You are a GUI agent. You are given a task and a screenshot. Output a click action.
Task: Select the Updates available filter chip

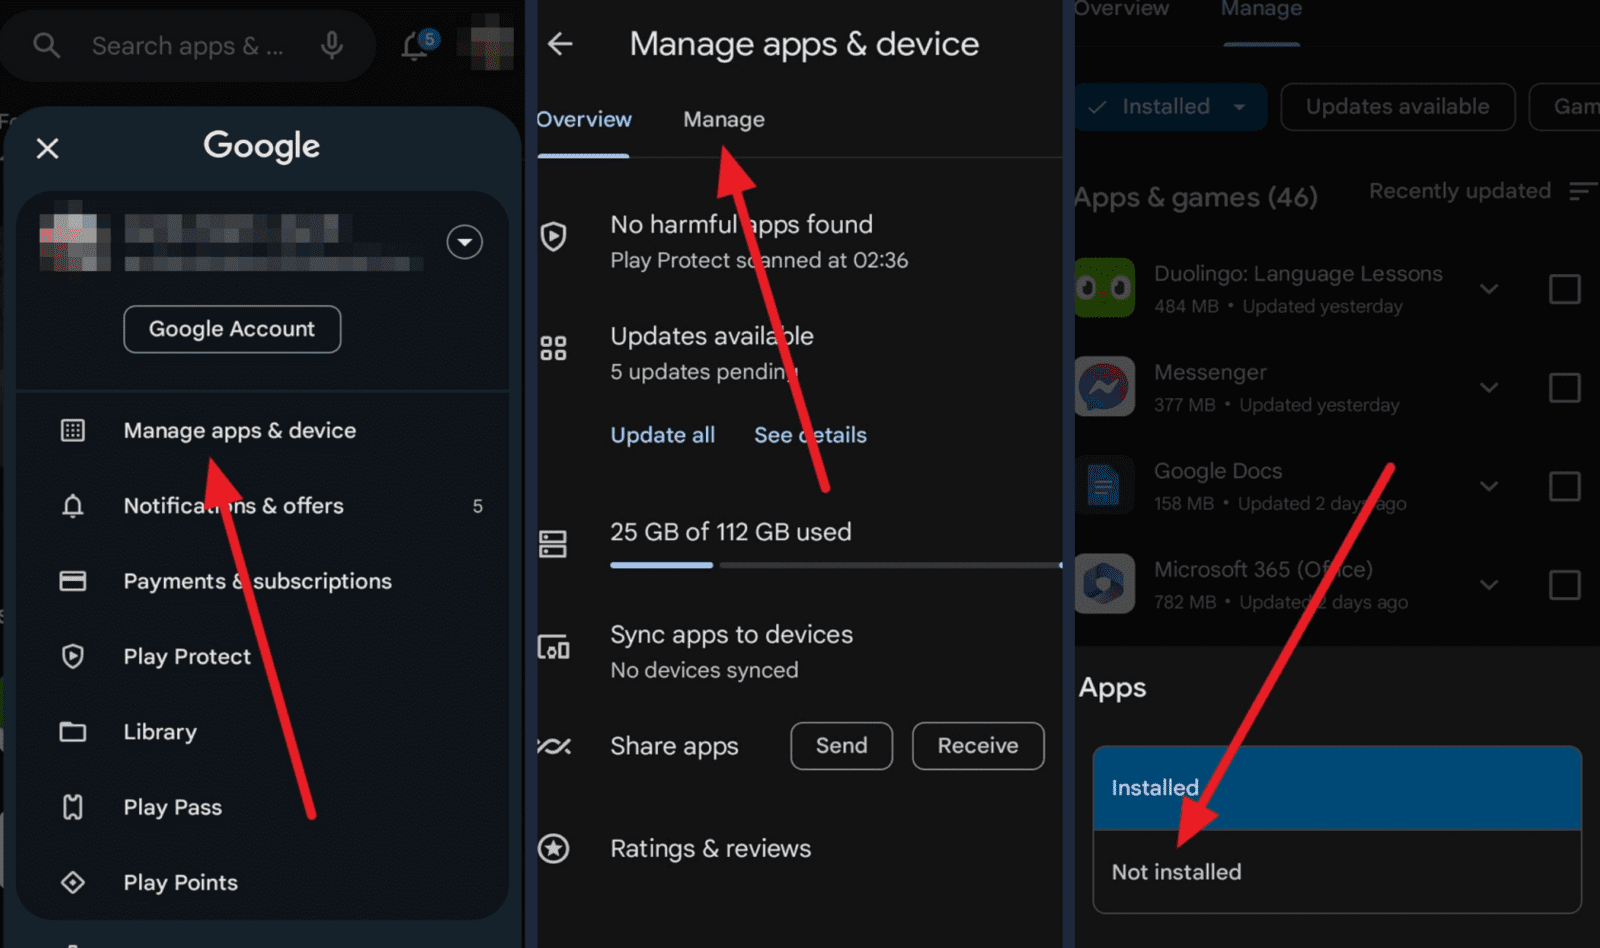[x=1397, y=106]
